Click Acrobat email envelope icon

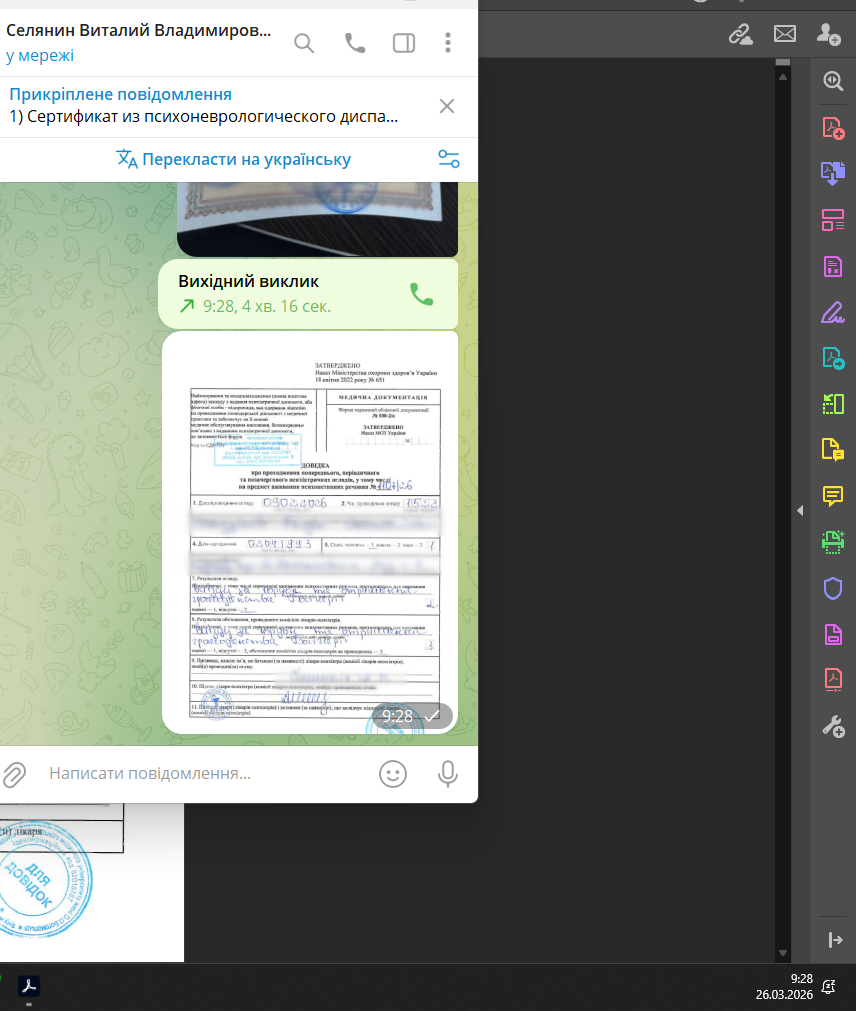tap(784, 34)
